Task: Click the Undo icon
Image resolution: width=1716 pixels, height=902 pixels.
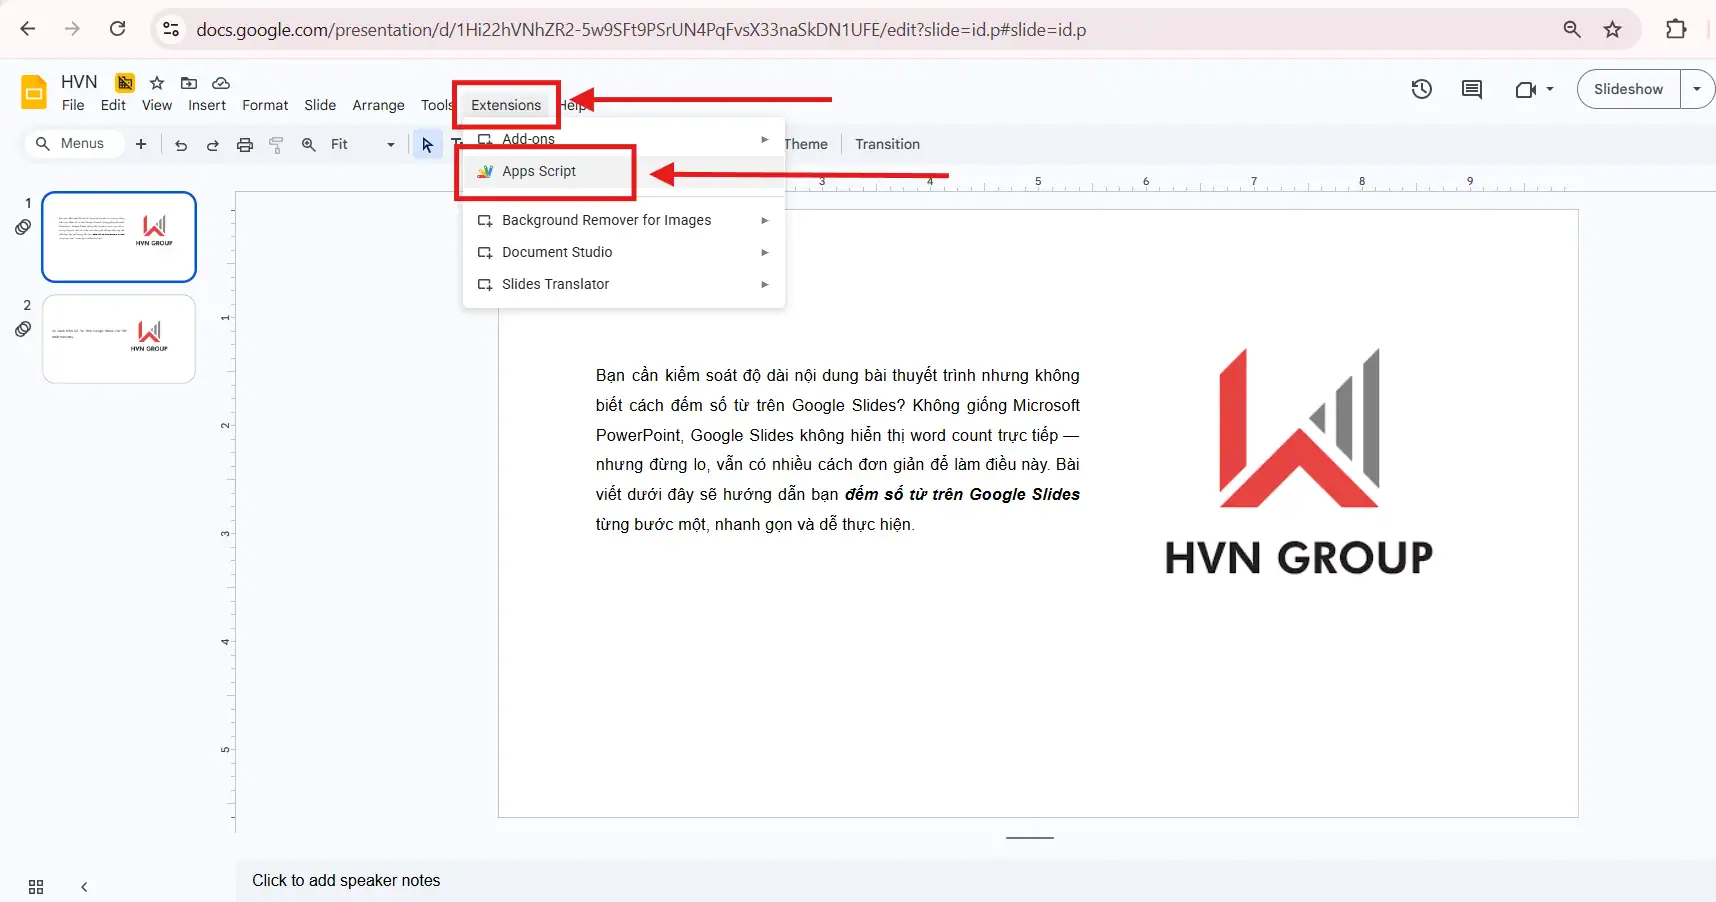Action: pos(180,144)
